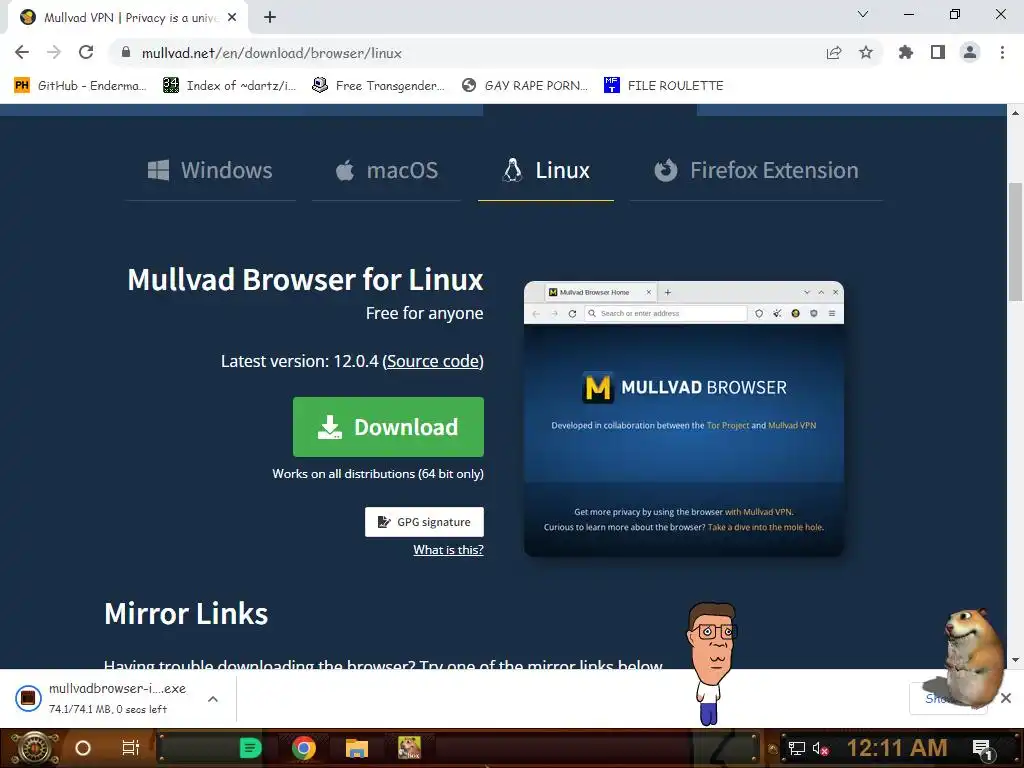Click the page vertical scrollbar thumb

[x=1015, y=240]
